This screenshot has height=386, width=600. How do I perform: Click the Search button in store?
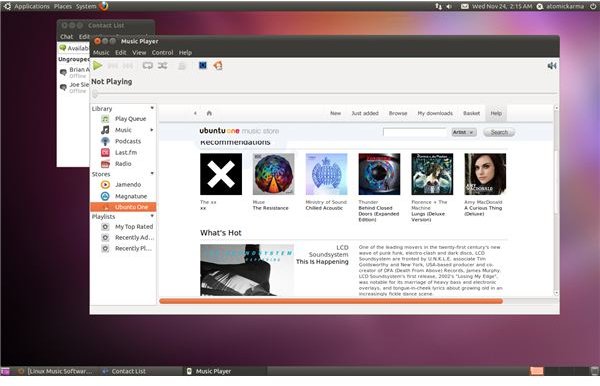coord(499,132)
